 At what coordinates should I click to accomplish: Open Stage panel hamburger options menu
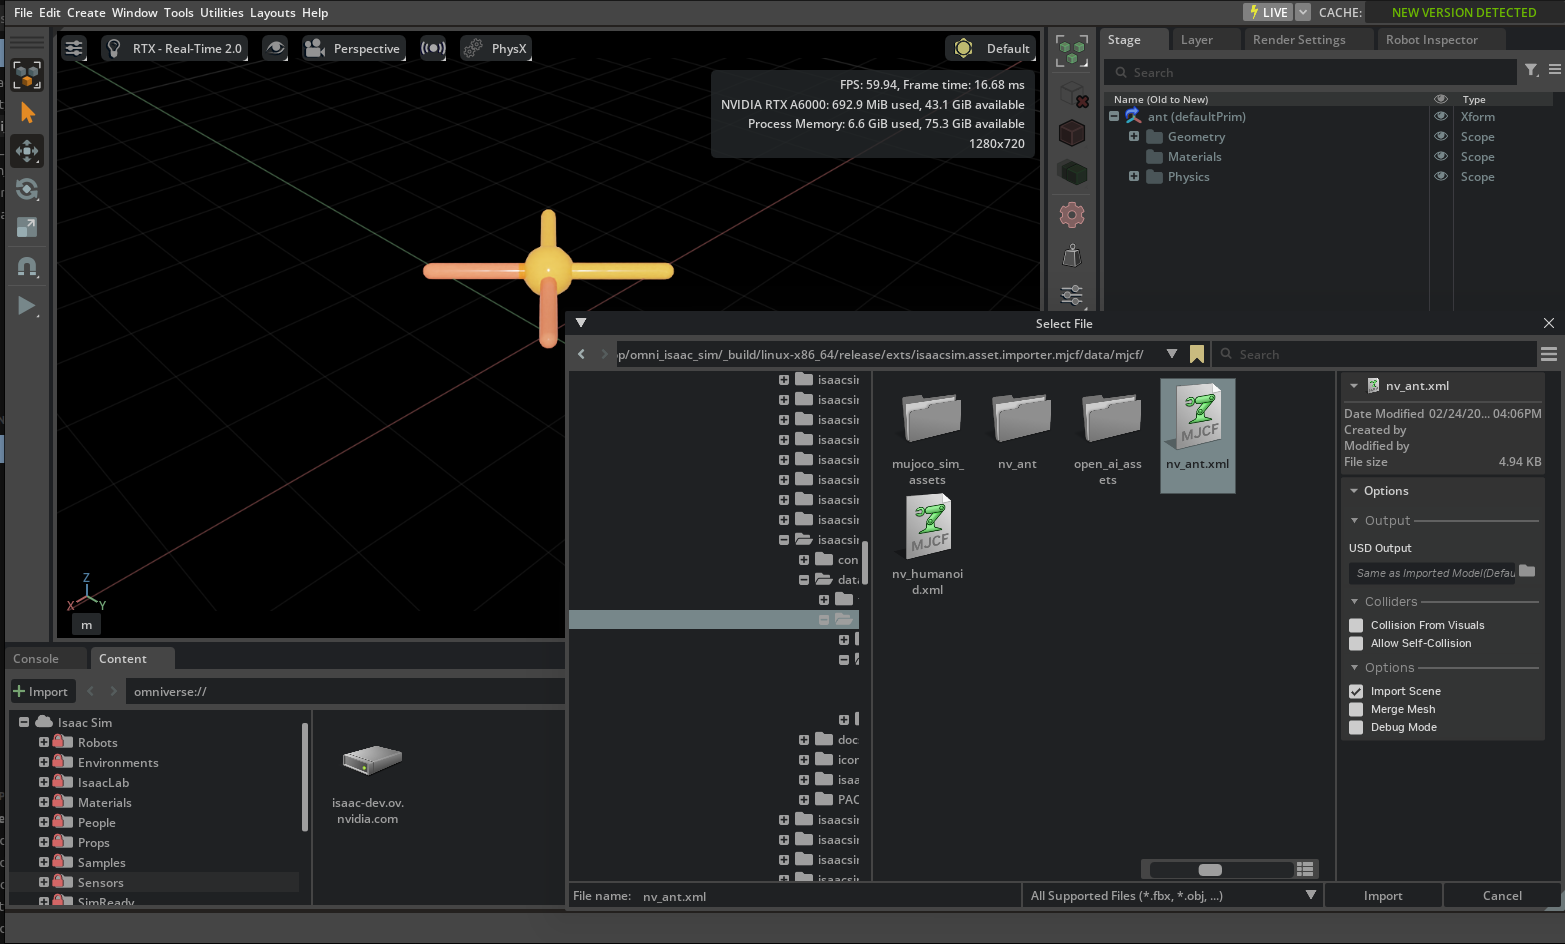point(1555,70)
